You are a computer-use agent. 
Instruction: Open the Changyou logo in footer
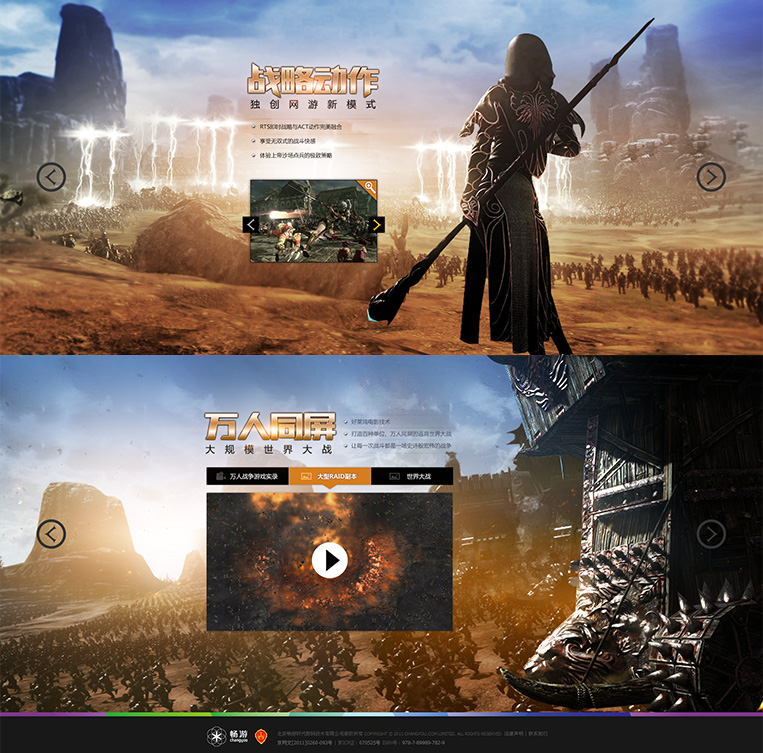tap(227, 737)
